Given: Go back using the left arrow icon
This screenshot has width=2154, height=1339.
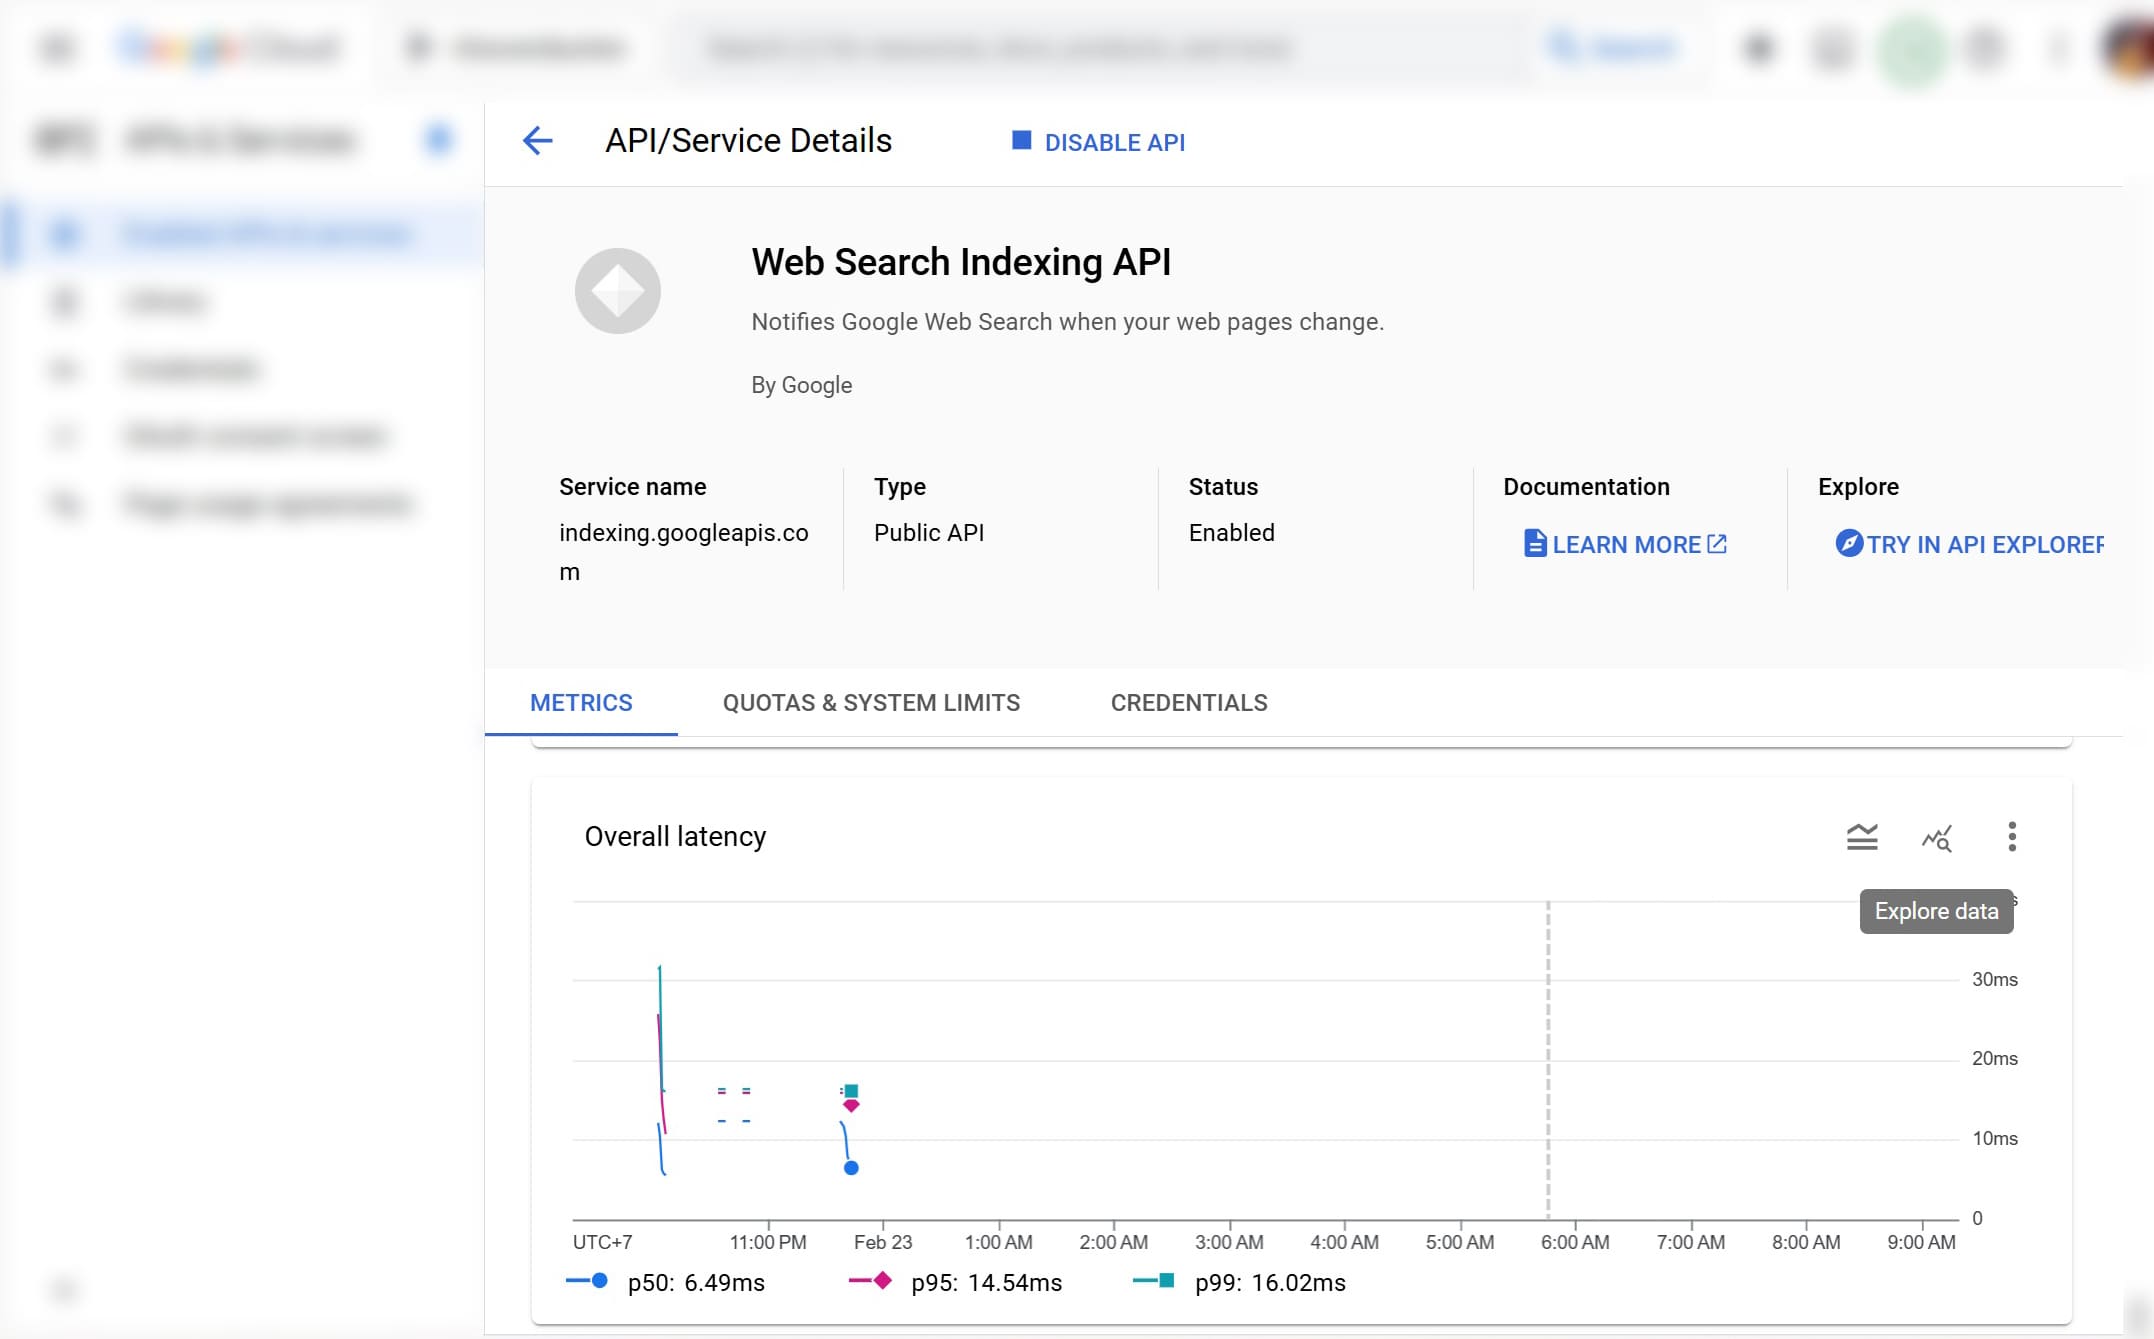Looking at the screenshot, I should click(x=537, y=141).
